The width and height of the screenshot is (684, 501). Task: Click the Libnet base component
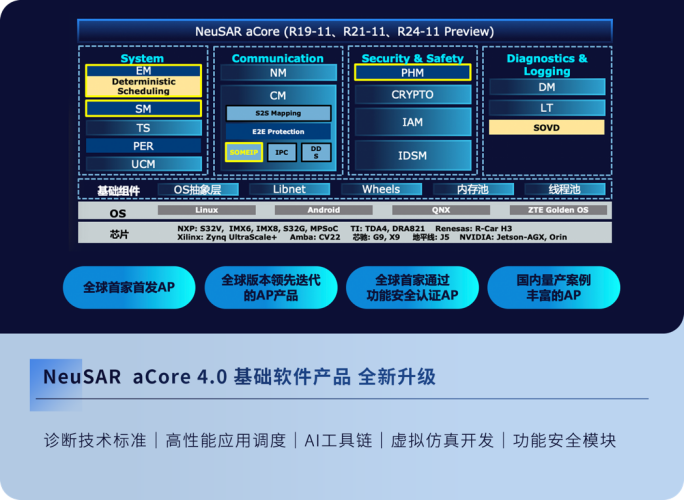pyautogui.click(x=289, y=189)
